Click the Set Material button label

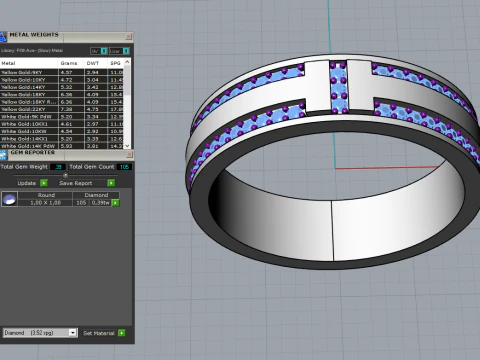point(99,333)
